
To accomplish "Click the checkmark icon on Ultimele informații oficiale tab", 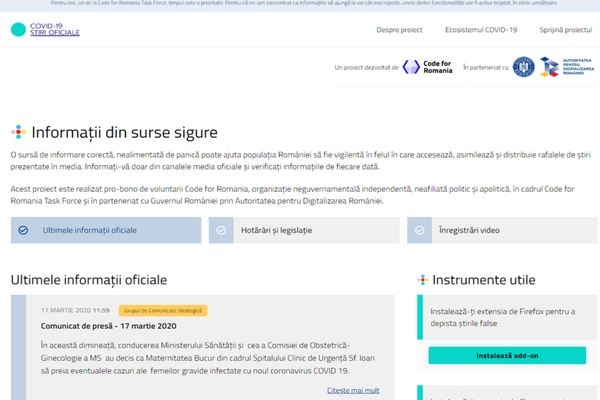I will click(x=23, y=230).
